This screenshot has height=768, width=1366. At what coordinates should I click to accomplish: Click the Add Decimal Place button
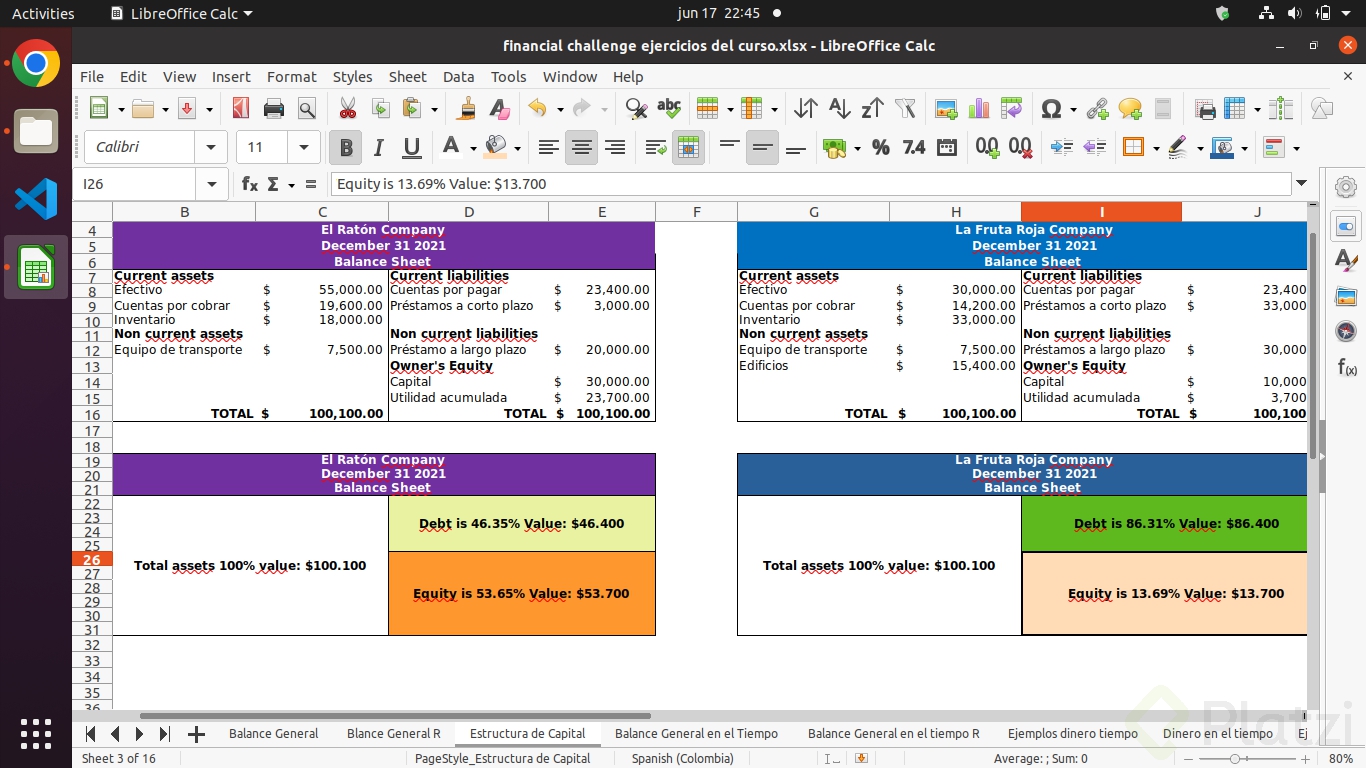pos(987,147)
